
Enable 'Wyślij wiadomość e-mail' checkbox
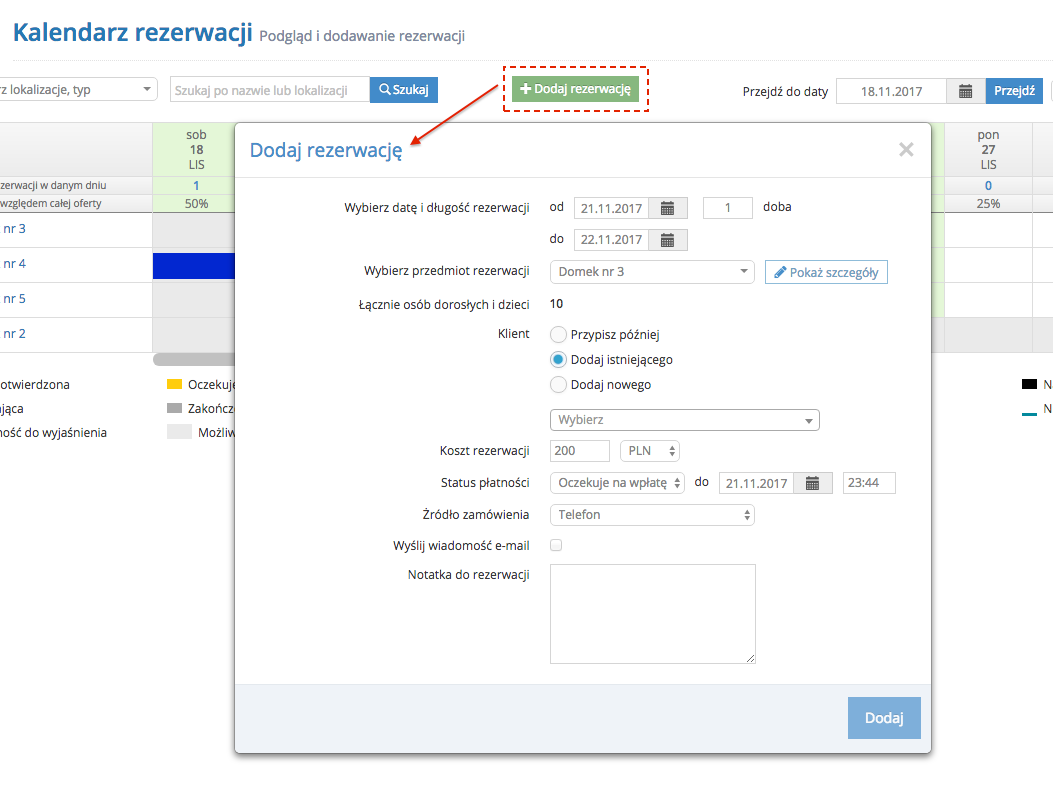557,546
